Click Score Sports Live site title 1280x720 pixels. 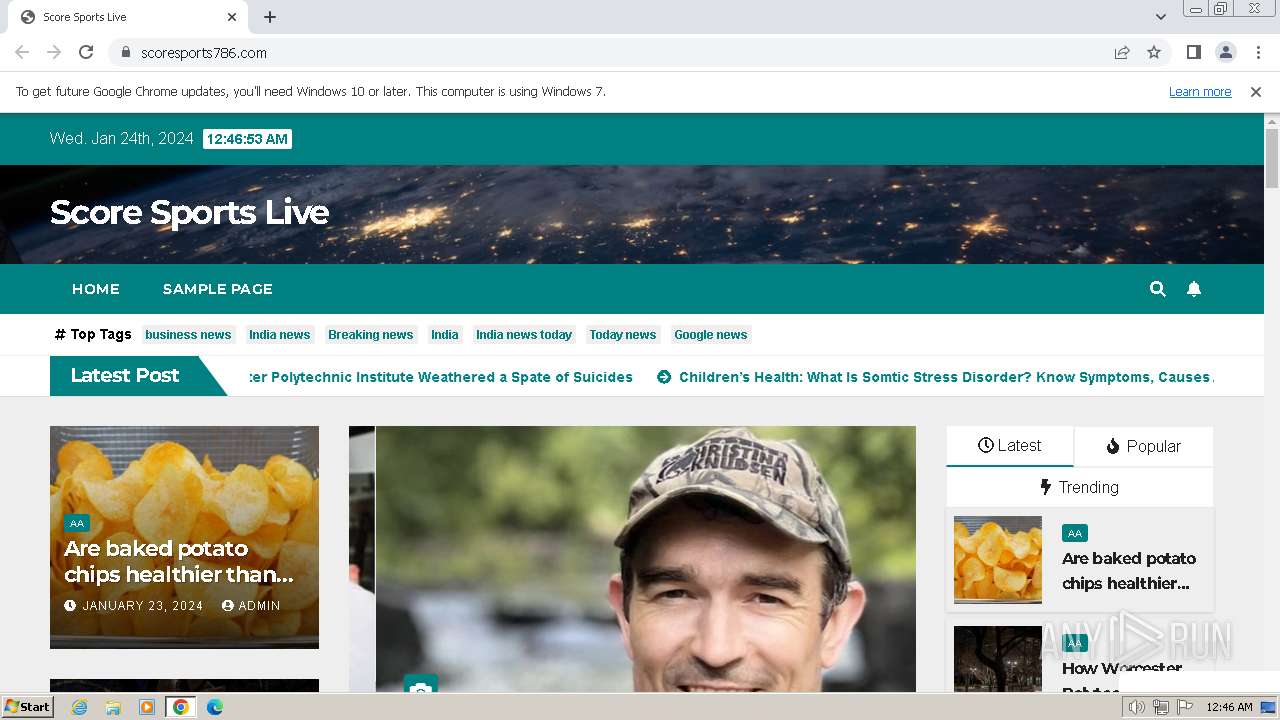click(x=189, y=212)
